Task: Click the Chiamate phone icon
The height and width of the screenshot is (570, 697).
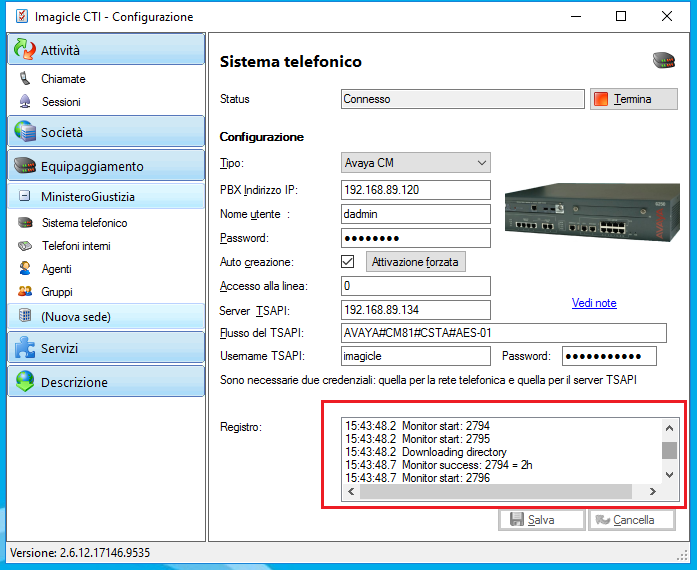Action: (24, 79)
